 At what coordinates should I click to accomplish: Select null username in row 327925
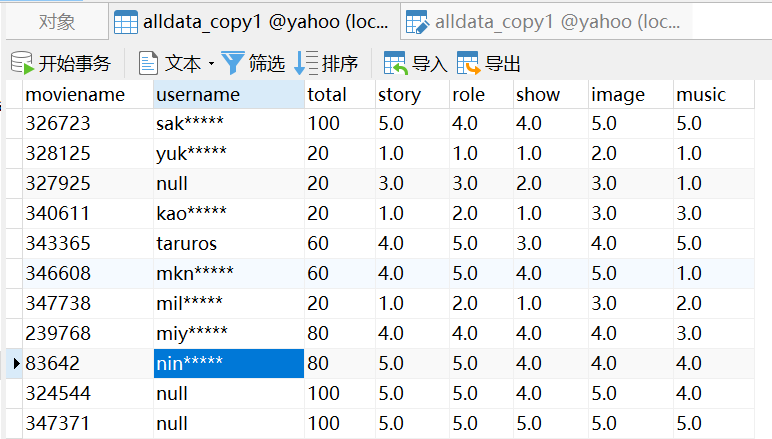229,184
